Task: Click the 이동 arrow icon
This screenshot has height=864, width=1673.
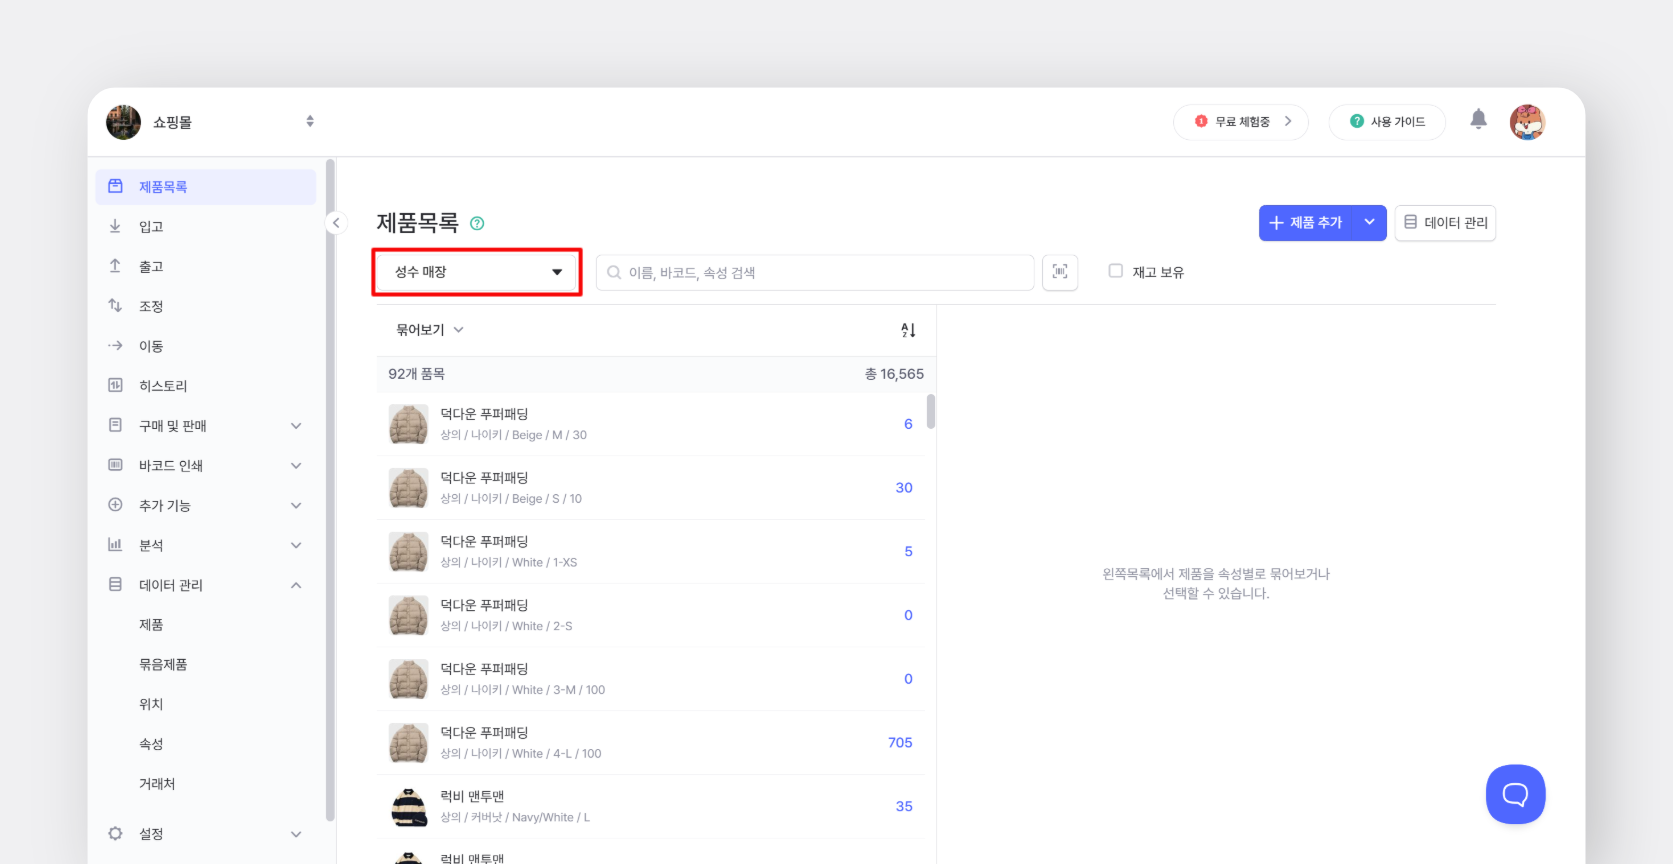Action: point(115,345)
